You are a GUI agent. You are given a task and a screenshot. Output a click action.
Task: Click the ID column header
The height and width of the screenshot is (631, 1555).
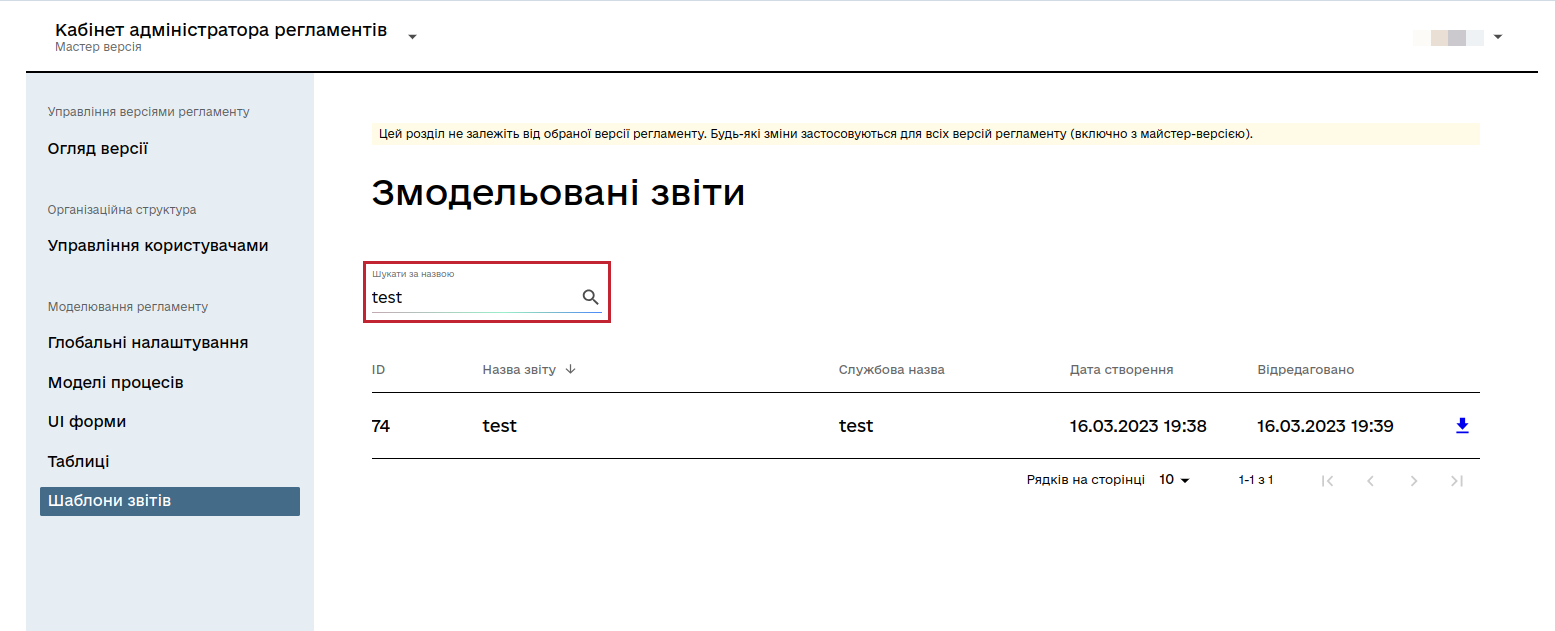point(379,369)
